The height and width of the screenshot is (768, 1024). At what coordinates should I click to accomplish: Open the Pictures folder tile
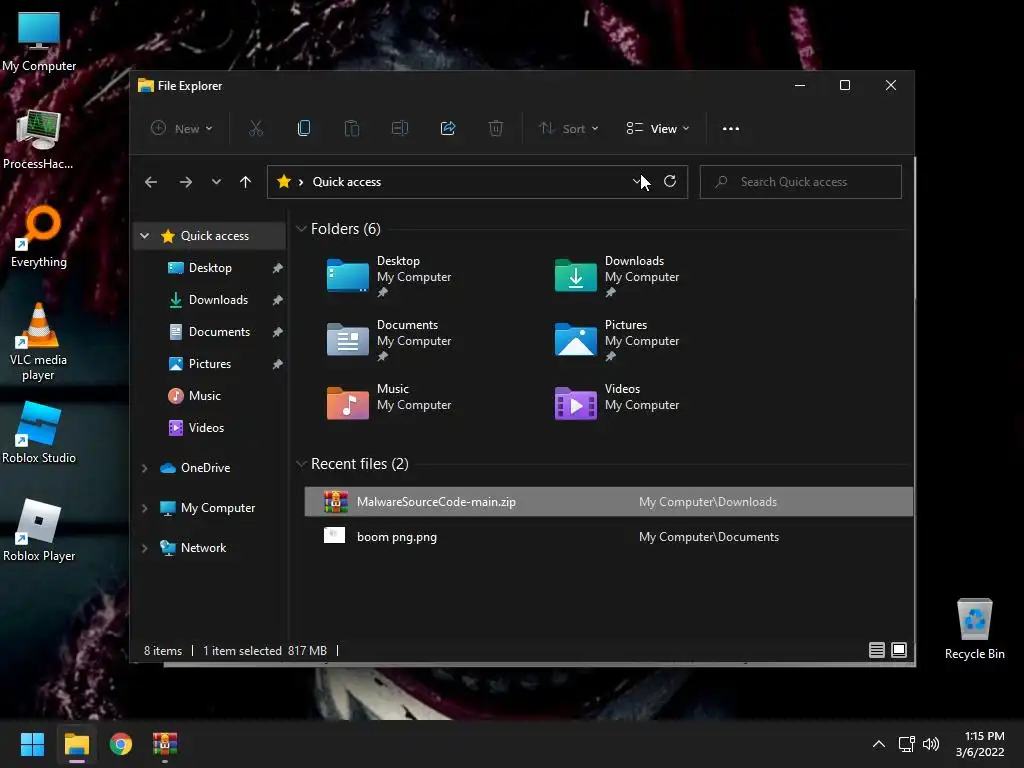coord(617,340)
